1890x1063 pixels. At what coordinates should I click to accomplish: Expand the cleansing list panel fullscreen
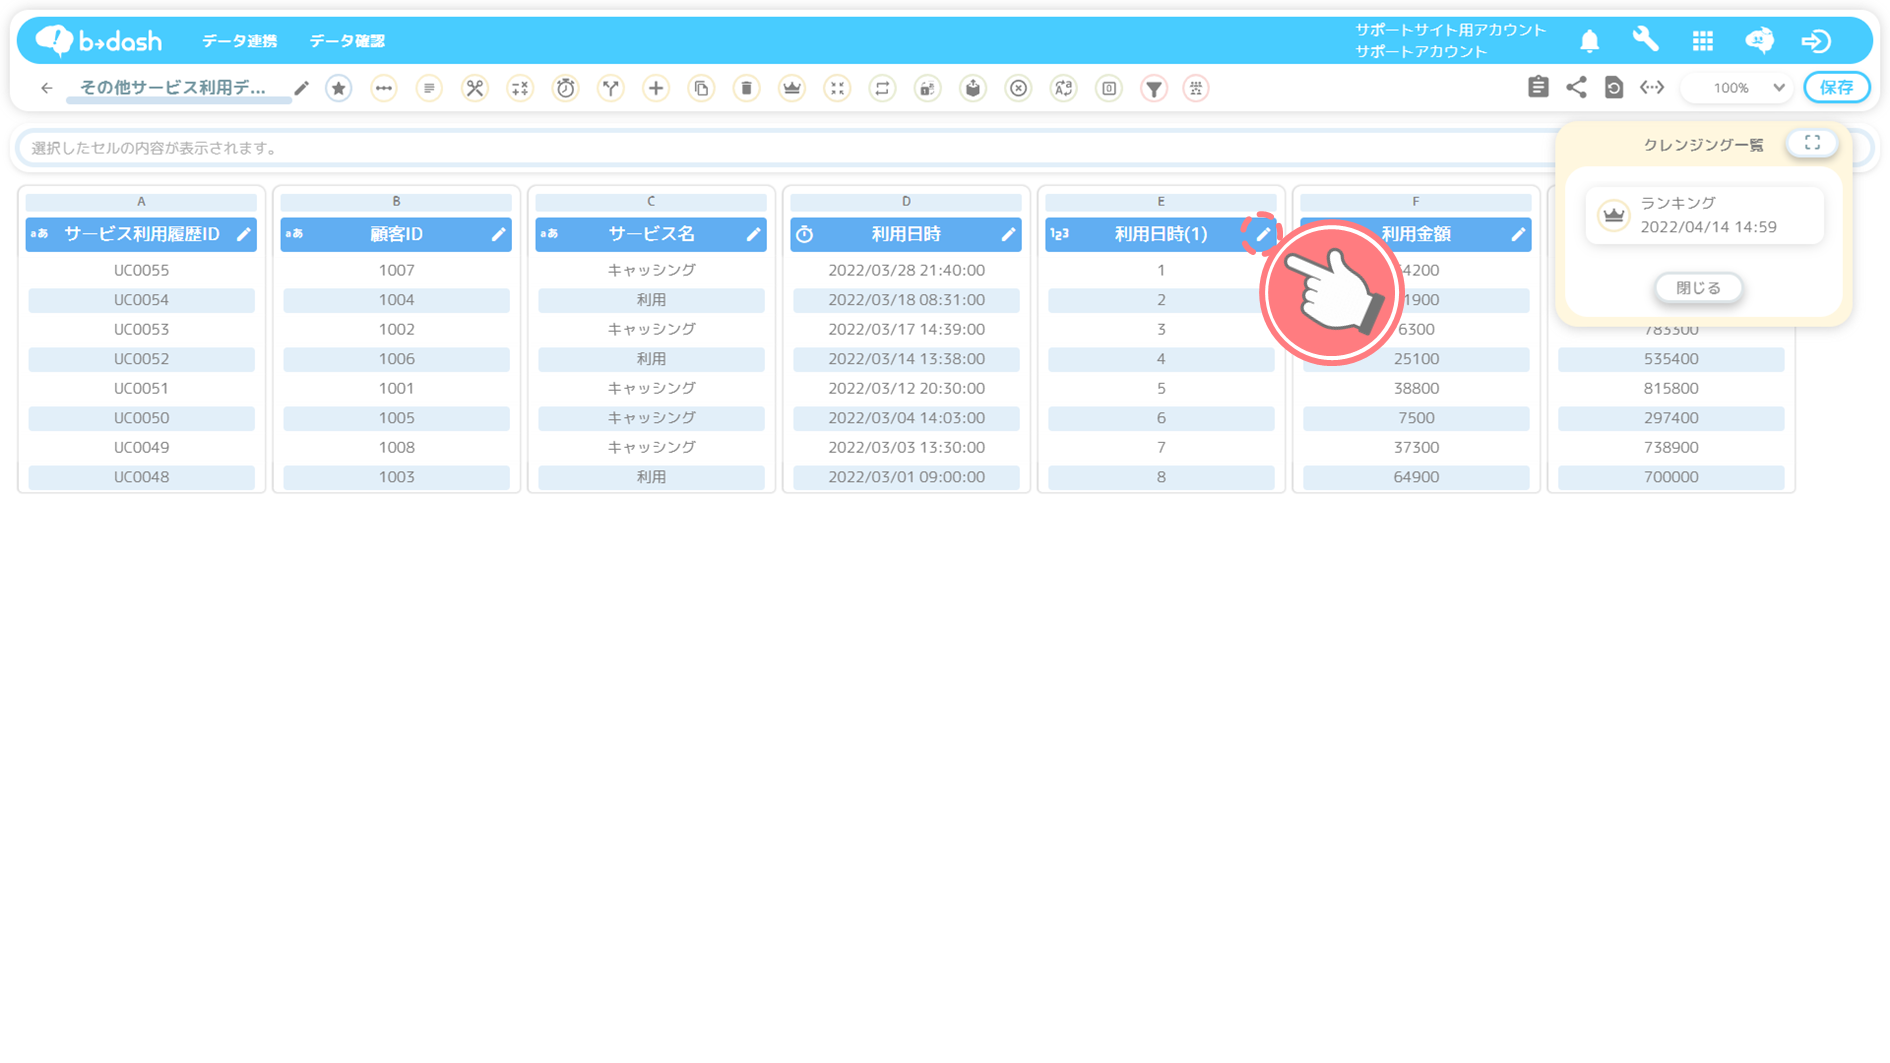pos(1812,143)
